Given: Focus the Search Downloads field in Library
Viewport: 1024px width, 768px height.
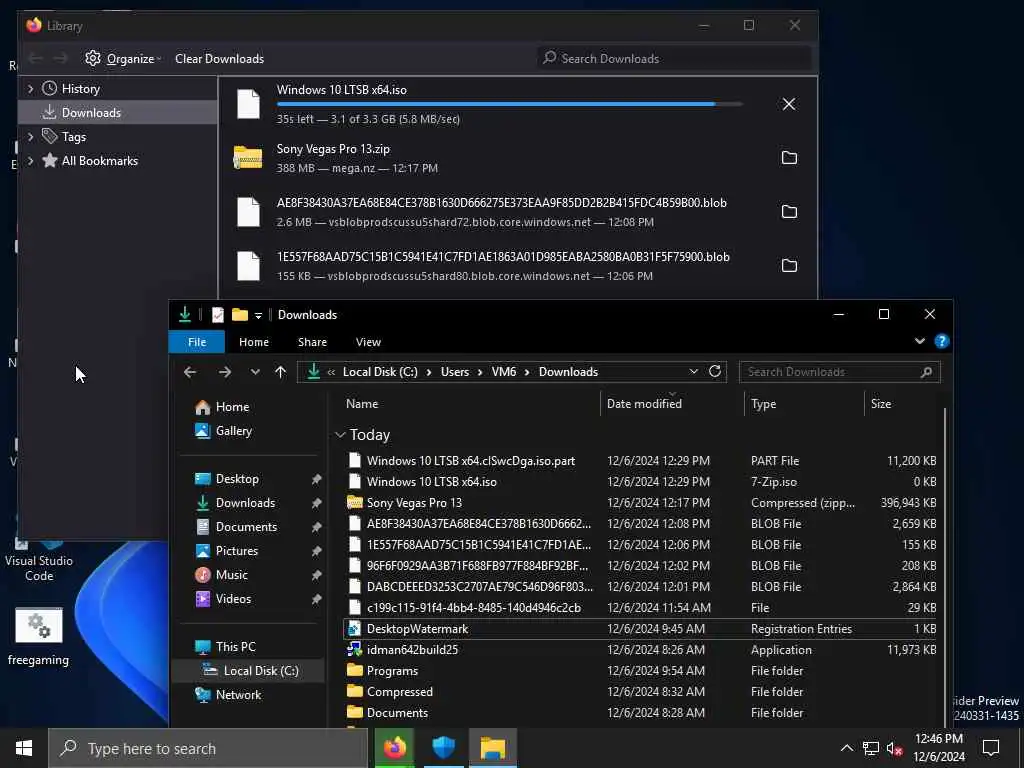Looking at the screenshot, I should [x=674, y=59].
